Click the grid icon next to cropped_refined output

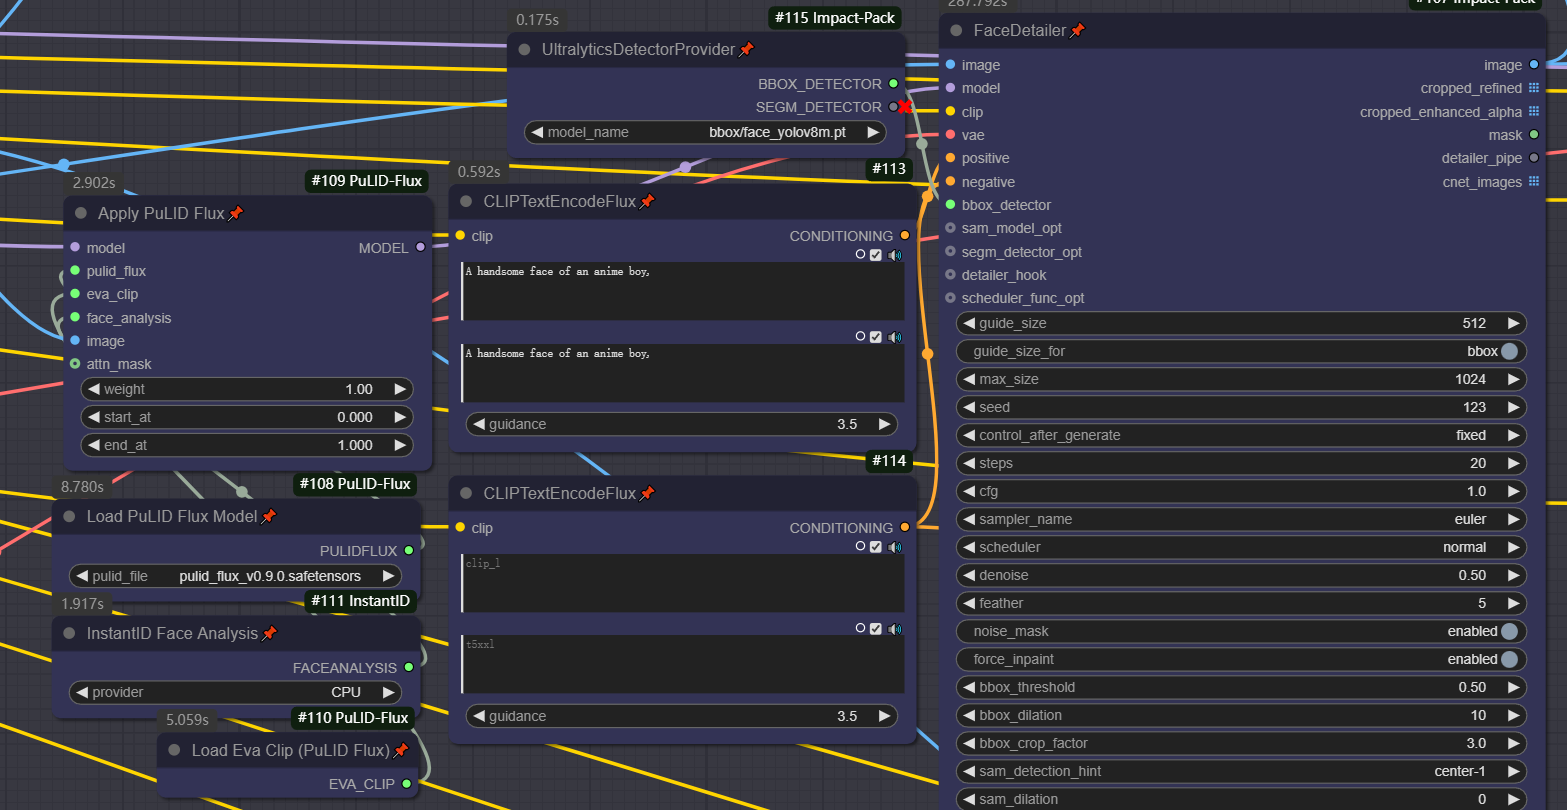coord(1534,88)
